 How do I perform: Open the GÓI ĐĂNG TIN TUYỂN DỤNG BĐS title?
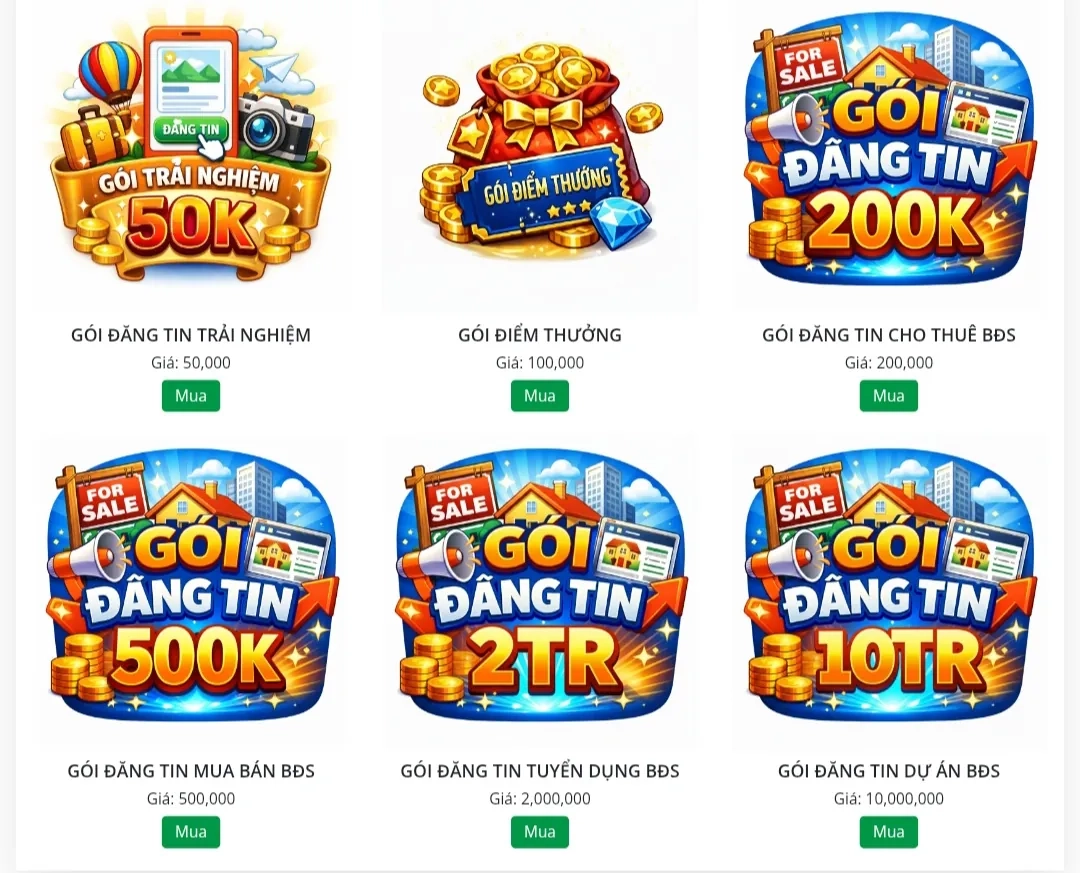pos(540,770)
